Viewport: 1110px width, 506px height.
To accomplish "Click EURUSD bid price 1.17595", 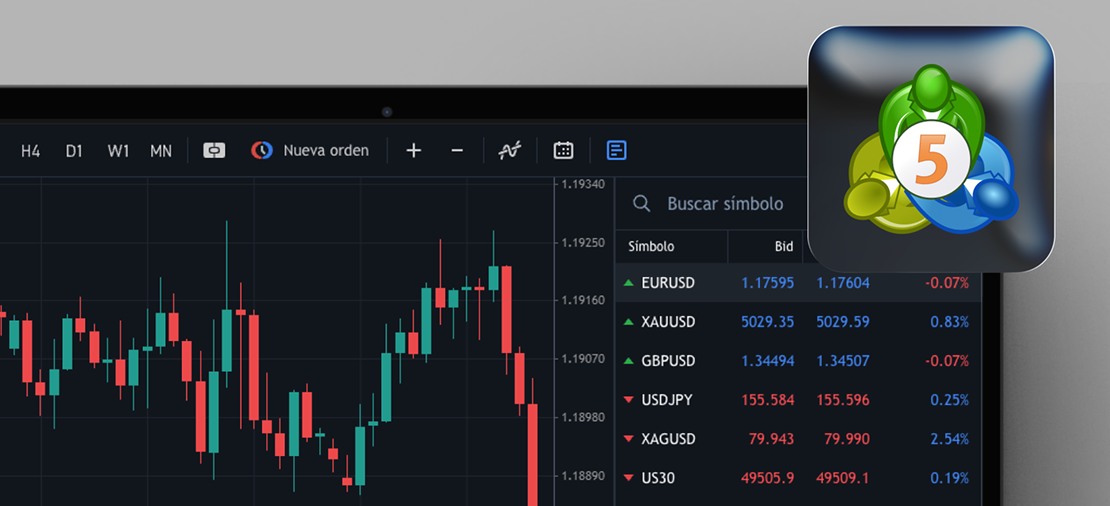I will (x=767, y=283).
